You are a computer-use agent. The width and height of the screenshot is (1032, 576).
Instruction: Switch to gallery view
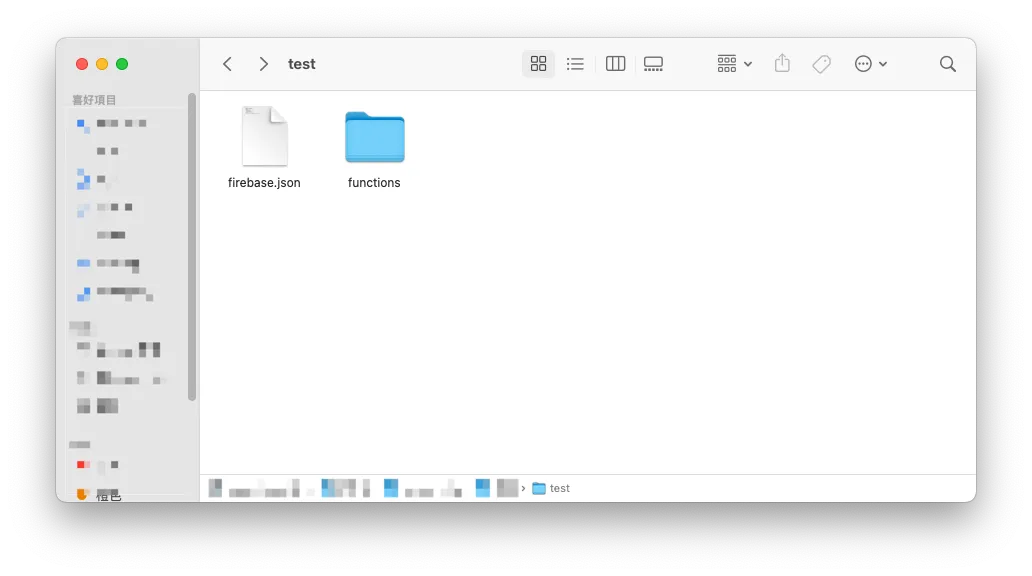click(x=653, y=64)
